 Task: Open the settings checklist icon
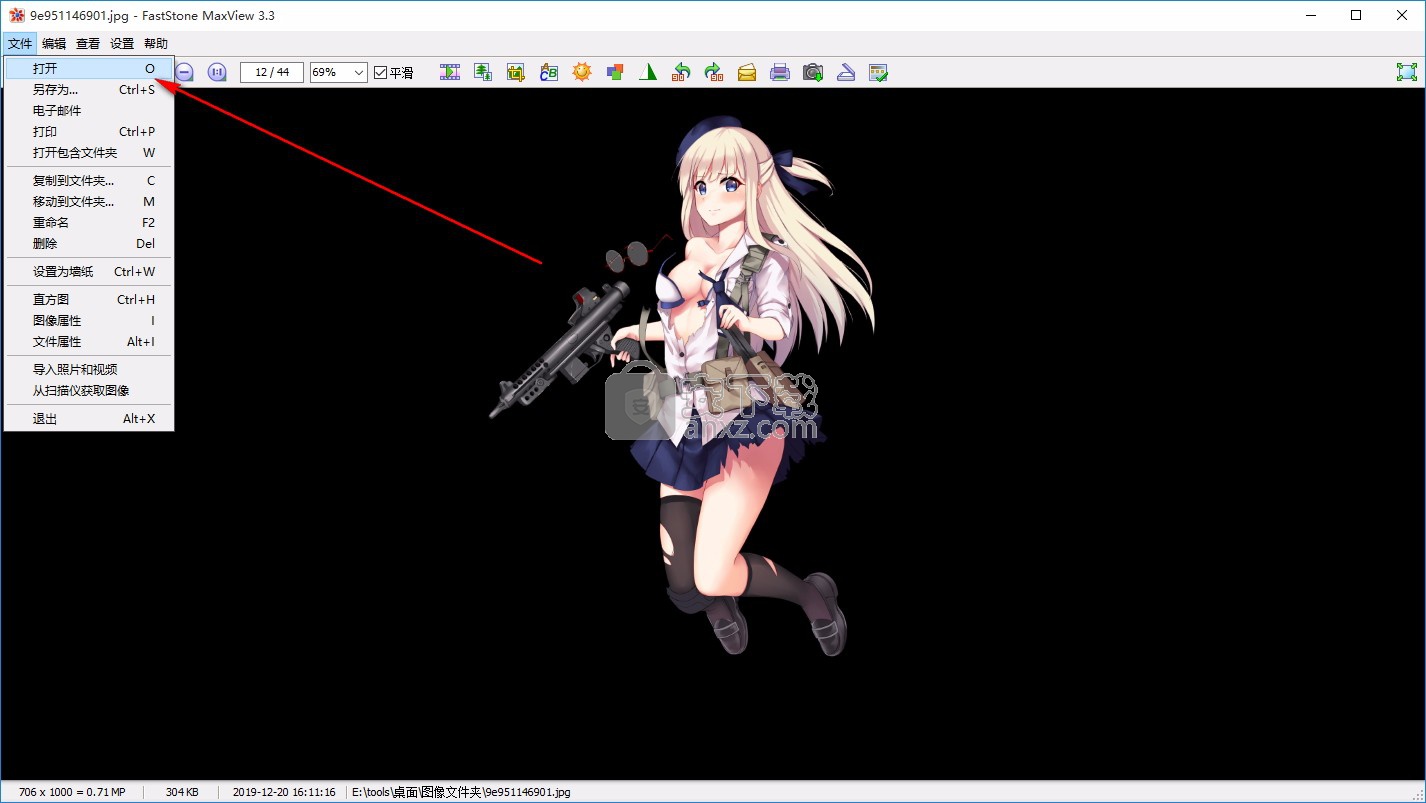879,72
